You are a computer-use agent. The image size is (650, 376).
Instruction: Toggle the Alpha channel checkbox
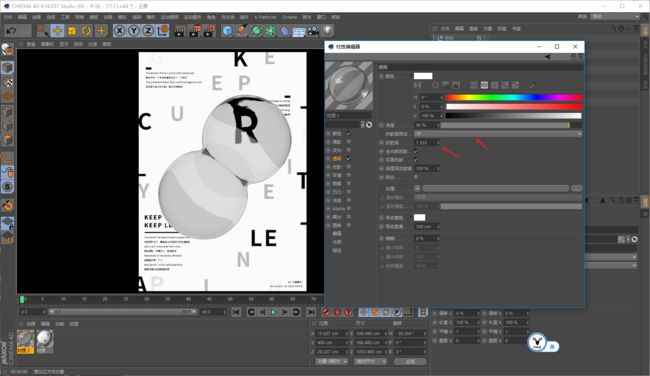click(x=349, y=209)
